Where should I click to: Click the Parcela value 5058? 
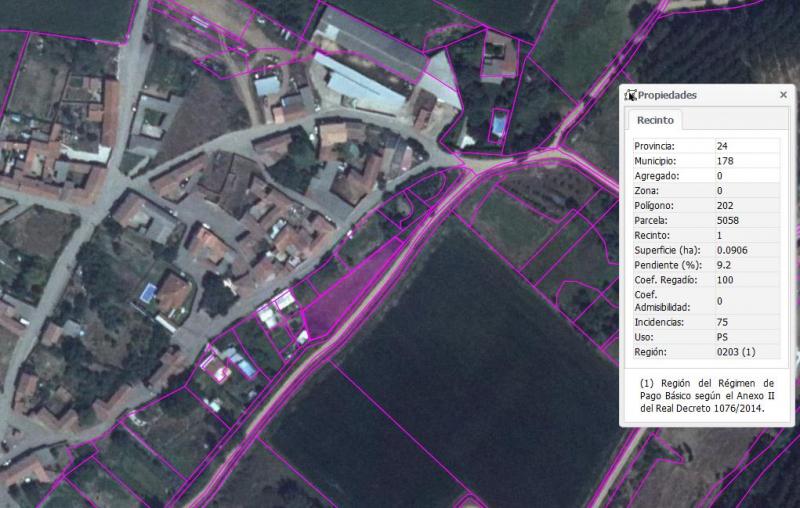[x=727, y=220]
